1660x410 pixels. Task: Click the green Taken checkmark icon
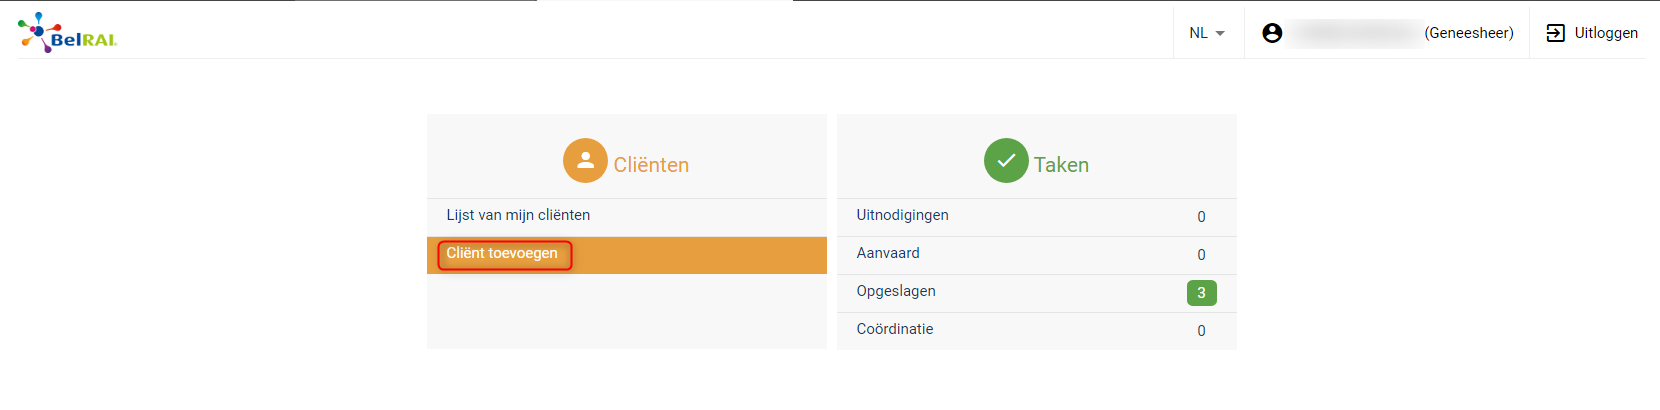(1006, 160)
